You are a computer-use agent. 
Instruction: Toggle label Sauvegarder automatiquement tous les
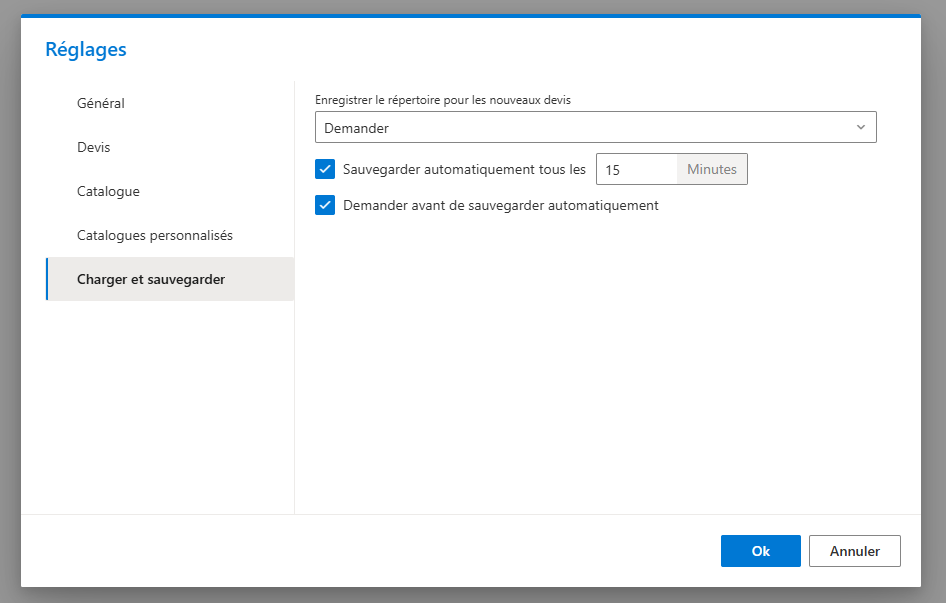pos(464,170)
